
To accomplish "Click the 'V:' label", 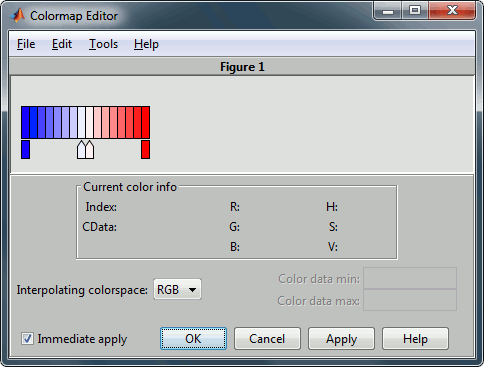I will click(333, 247).
